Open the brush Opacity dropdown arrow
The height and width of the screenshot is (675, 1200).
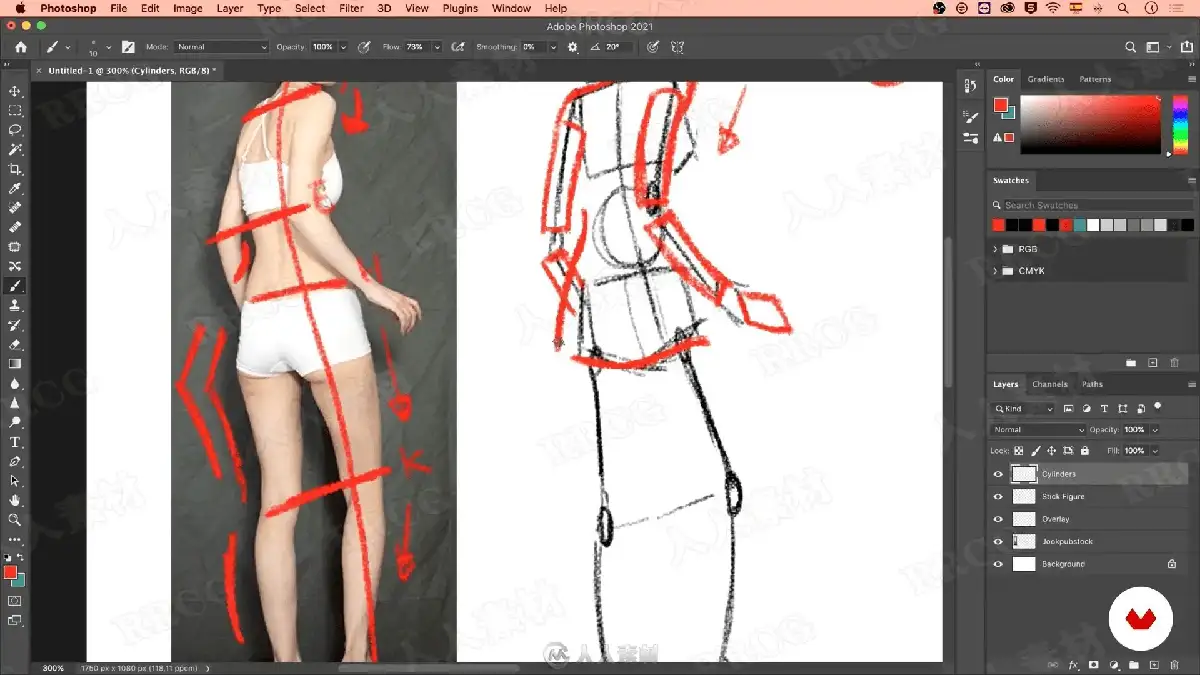pos(343,47)
